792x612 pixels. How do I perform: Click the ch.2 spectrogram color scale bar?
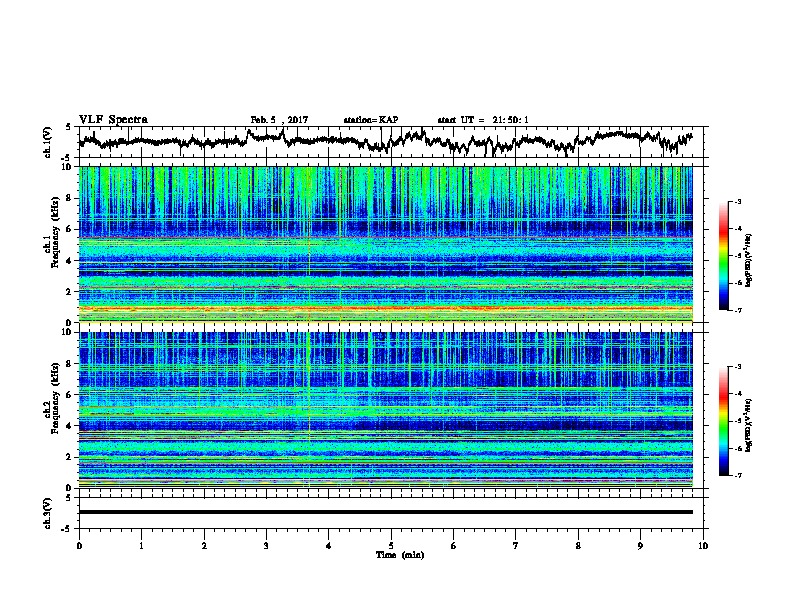[724, 421]
